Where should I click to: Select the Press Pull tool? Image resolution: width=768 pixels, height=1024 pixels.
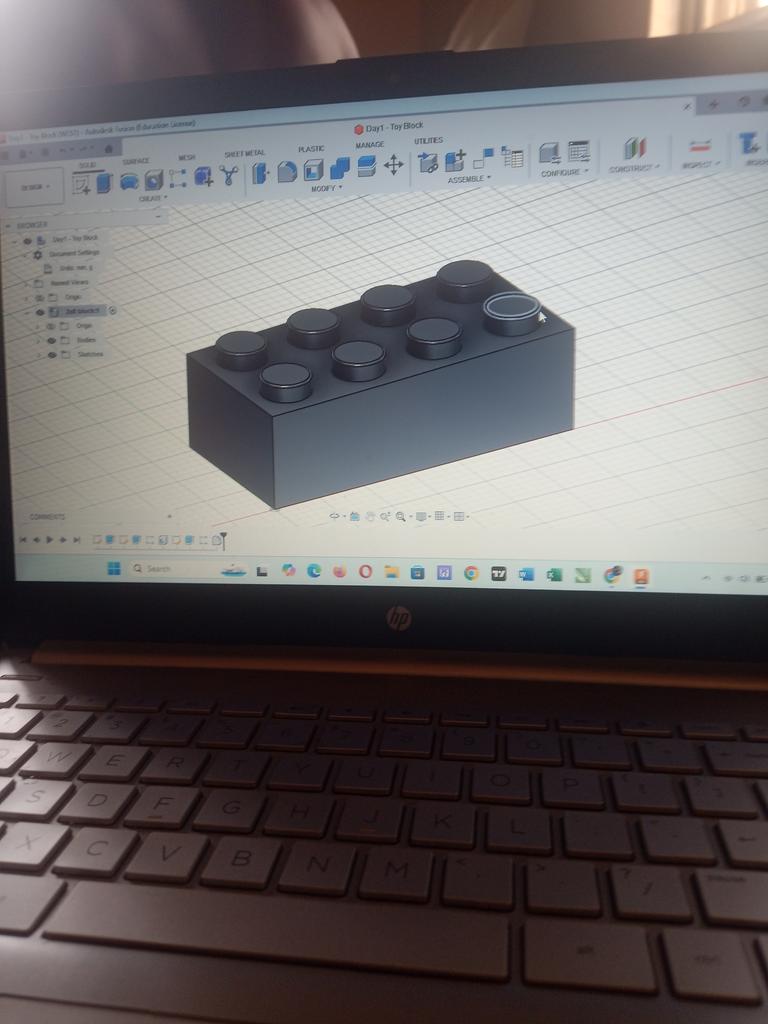pos(260,173)
